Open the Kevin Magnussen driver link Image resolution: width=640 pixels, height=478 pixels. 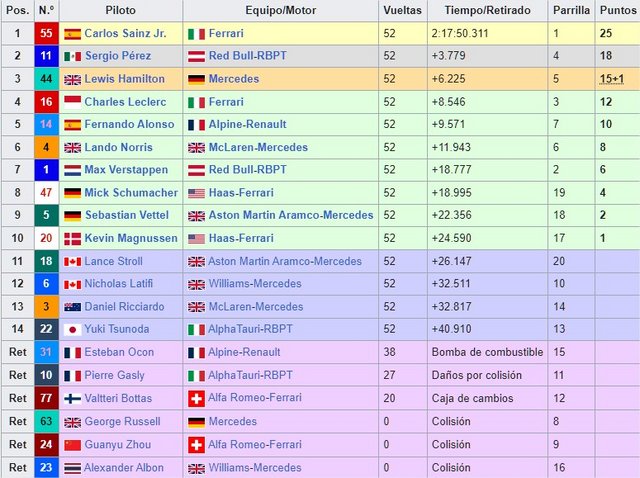(131, 238)
